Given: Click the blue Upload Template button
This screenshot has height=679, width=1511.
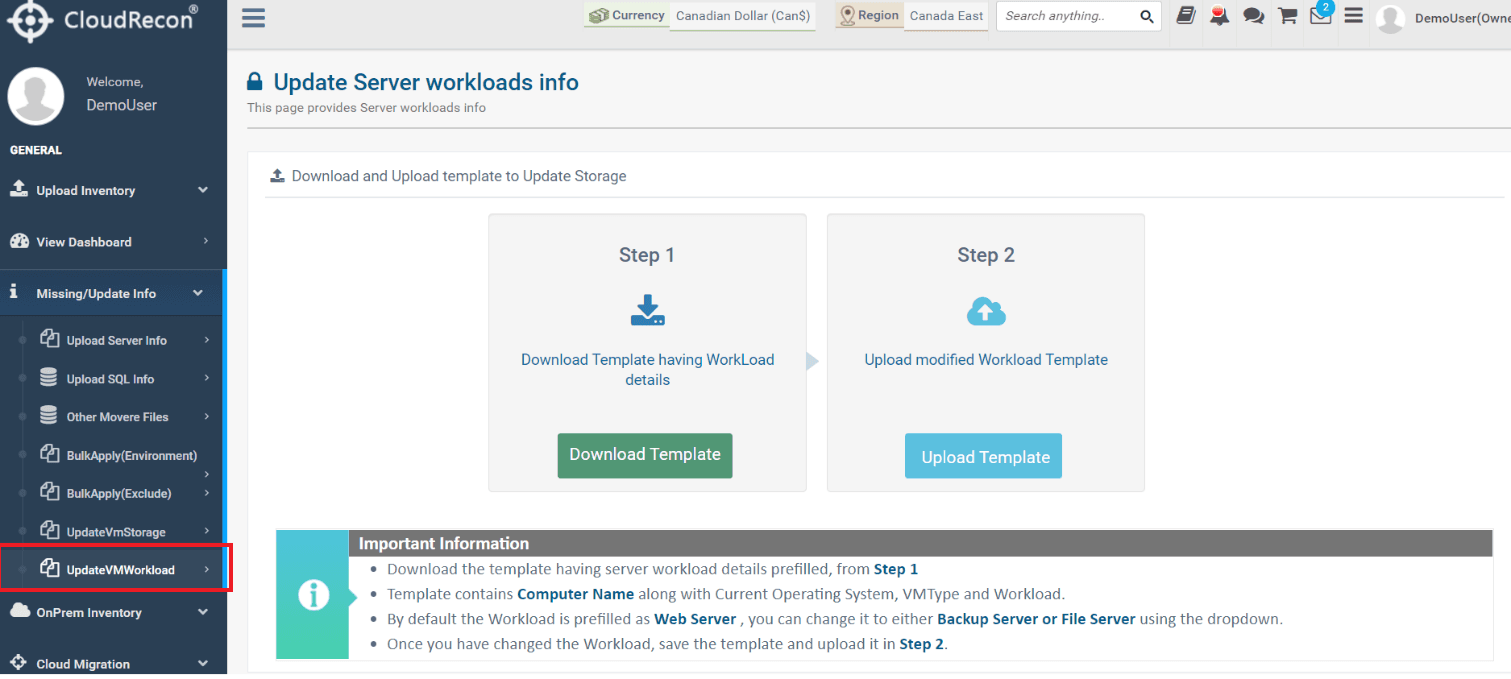Looking at the screenshot, I should [984, 457].
